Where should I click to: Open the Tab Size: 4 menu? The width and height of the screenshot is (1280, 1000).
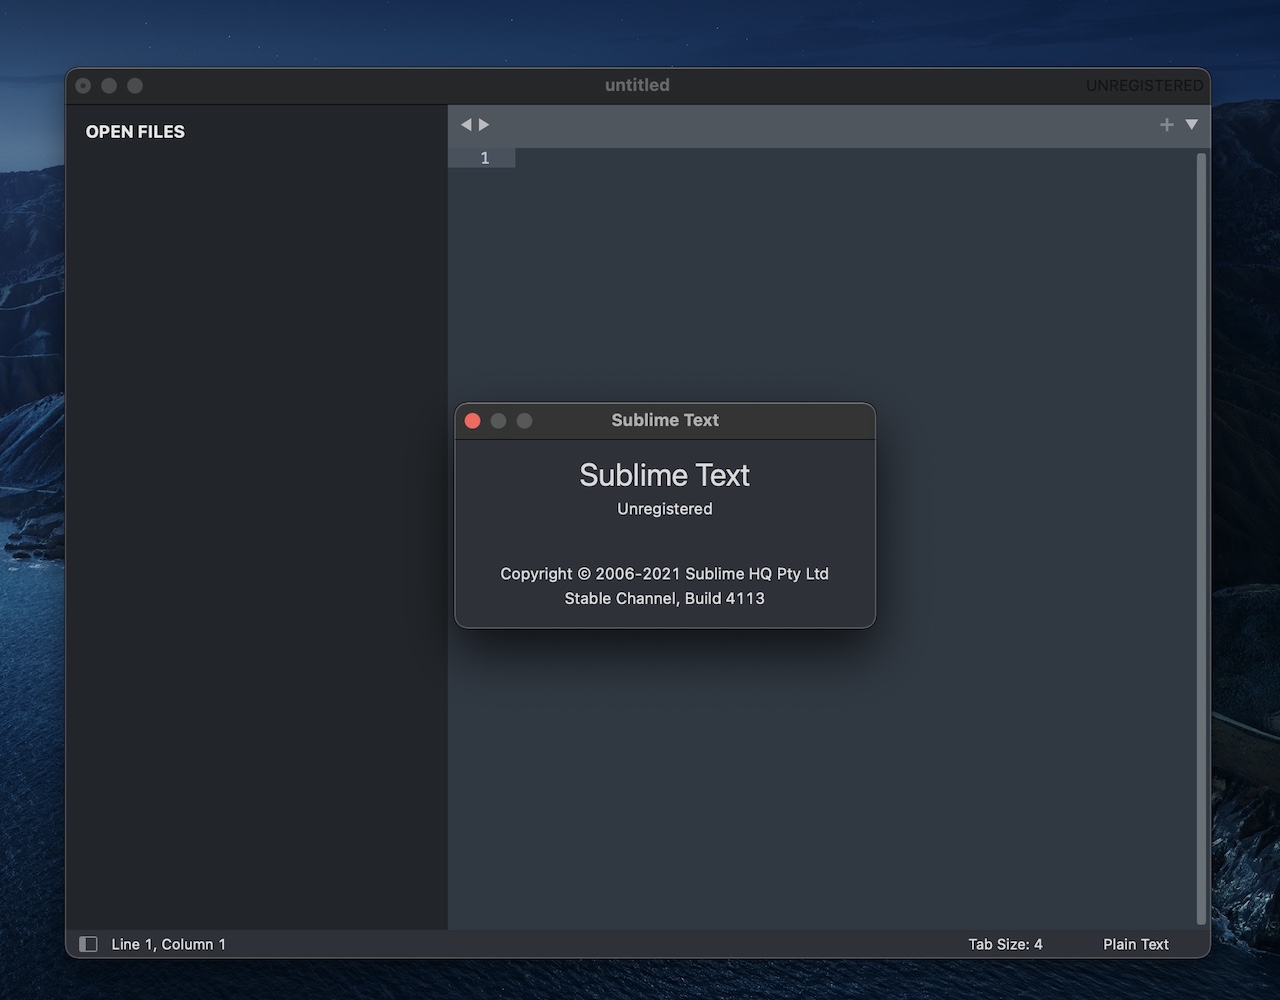click(1005, 944)
